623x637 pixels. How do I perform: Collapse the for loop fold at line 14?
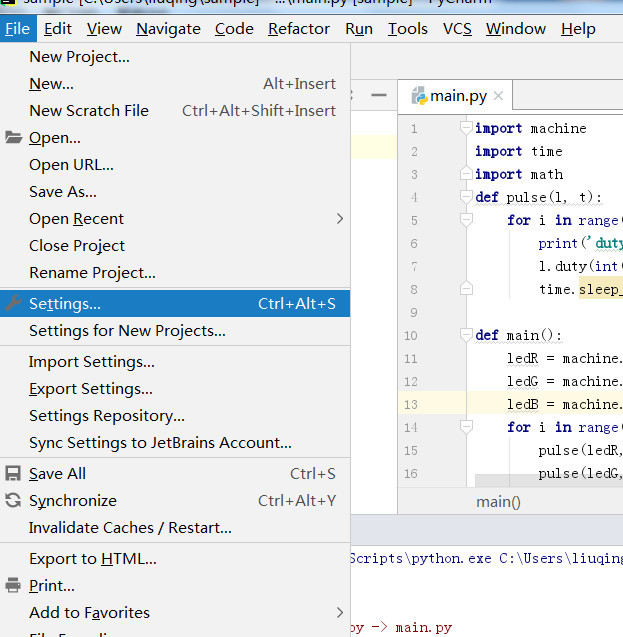coord(466,427)
